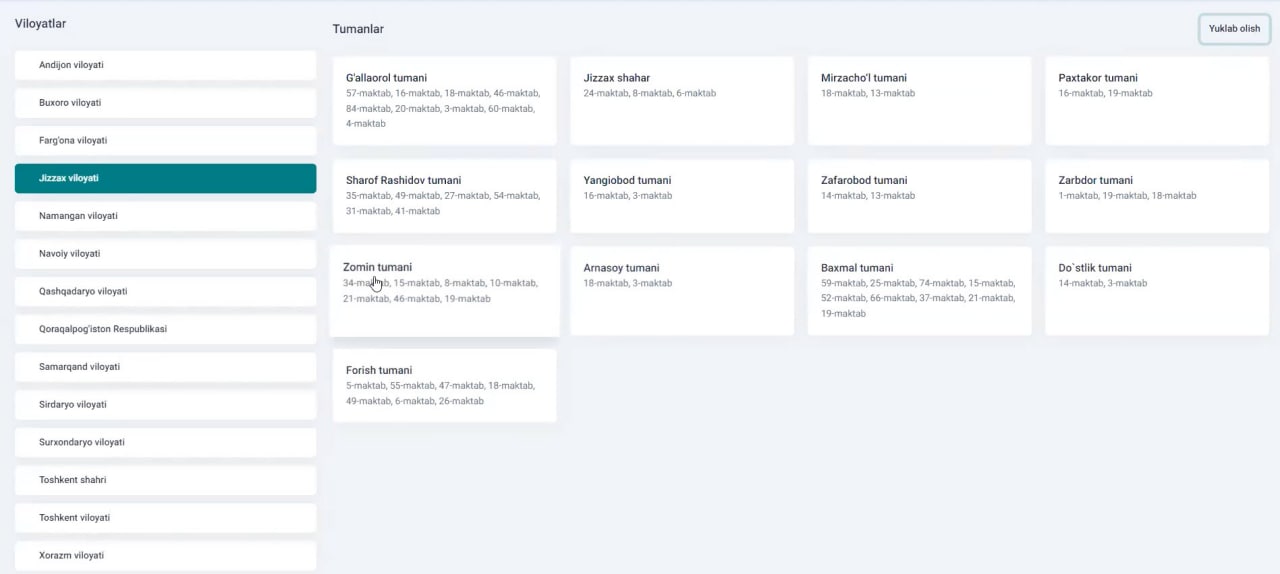Select the Do`stlik tumani card

click(x=1157, y=291)
